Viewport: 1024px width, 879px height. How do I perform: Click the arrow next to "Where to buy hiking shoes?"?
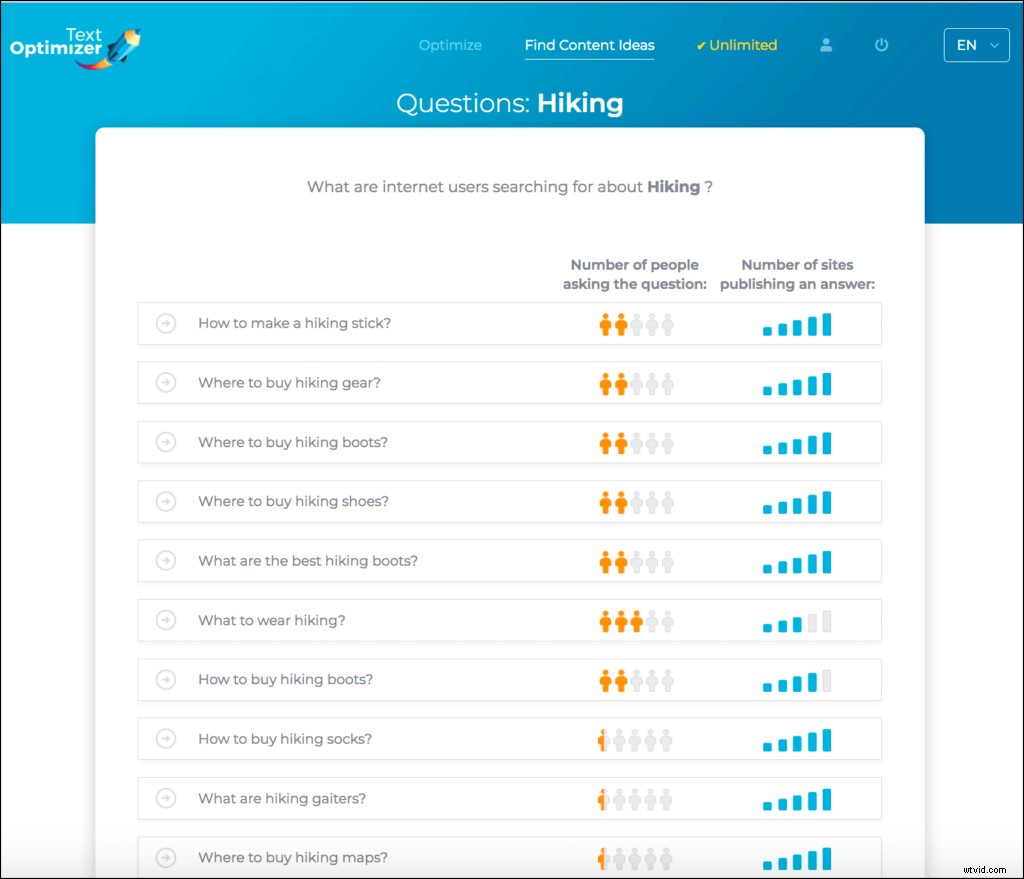[165, 501]
